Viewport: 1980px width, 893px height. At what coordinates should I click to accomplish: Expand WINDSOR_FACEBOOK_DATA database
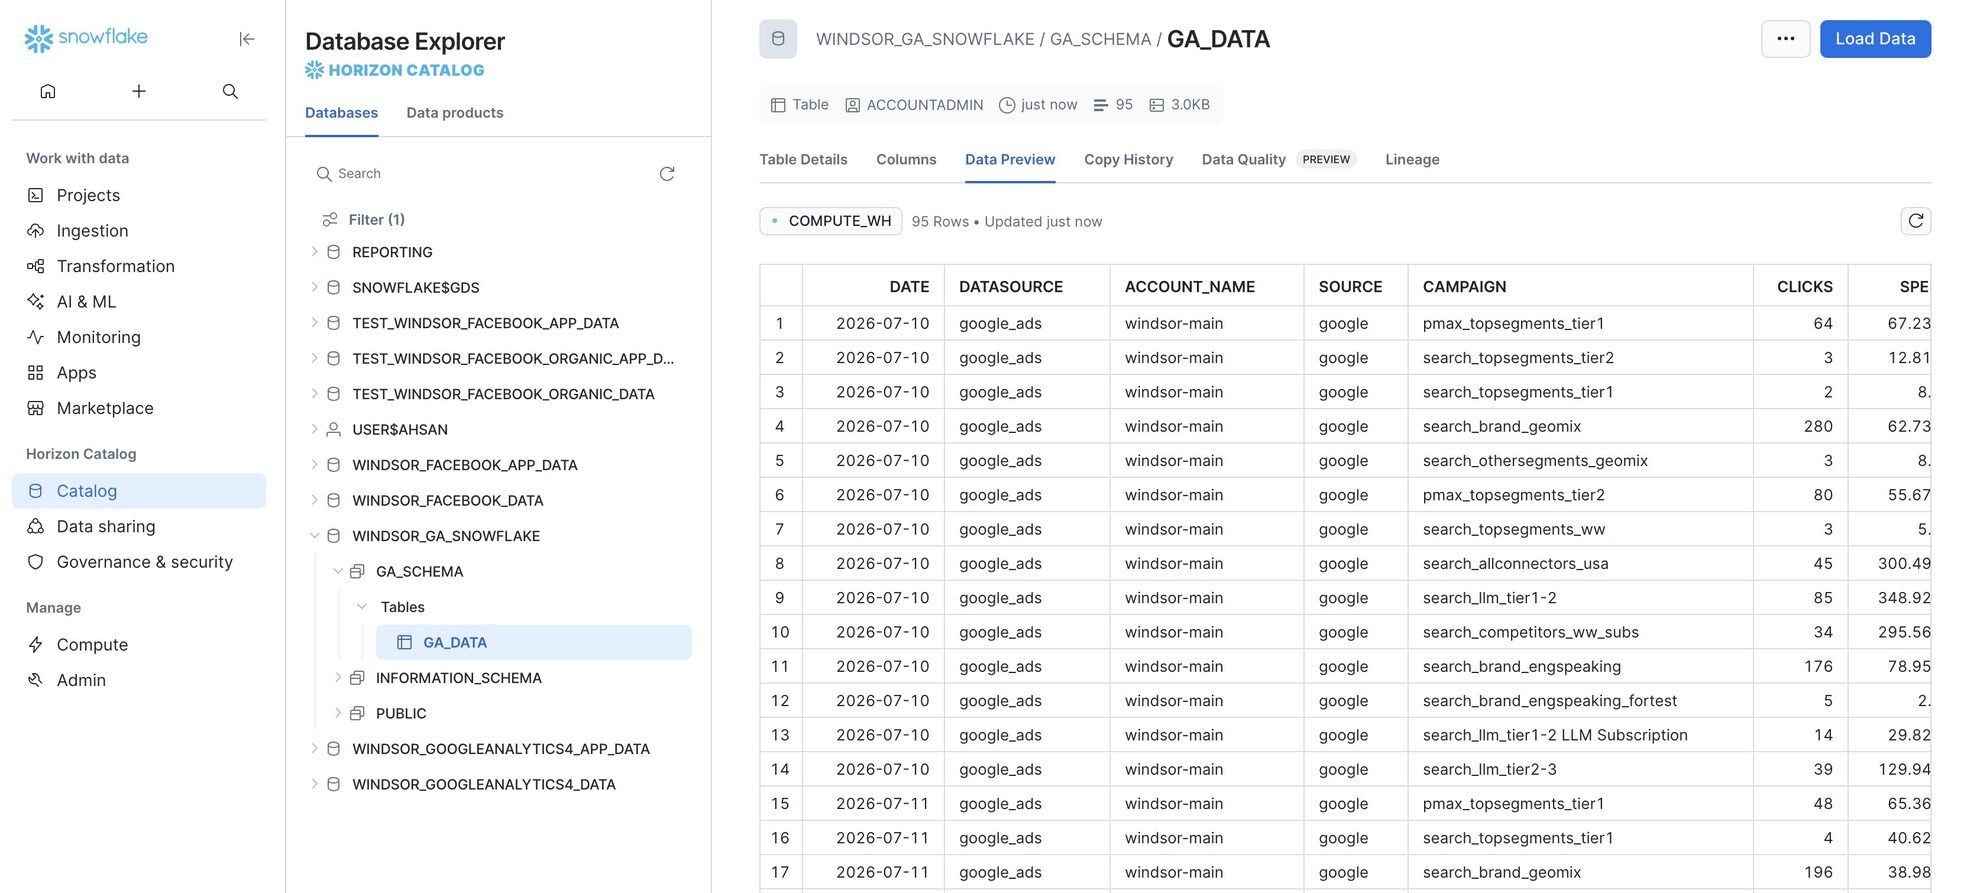(314, 500)
